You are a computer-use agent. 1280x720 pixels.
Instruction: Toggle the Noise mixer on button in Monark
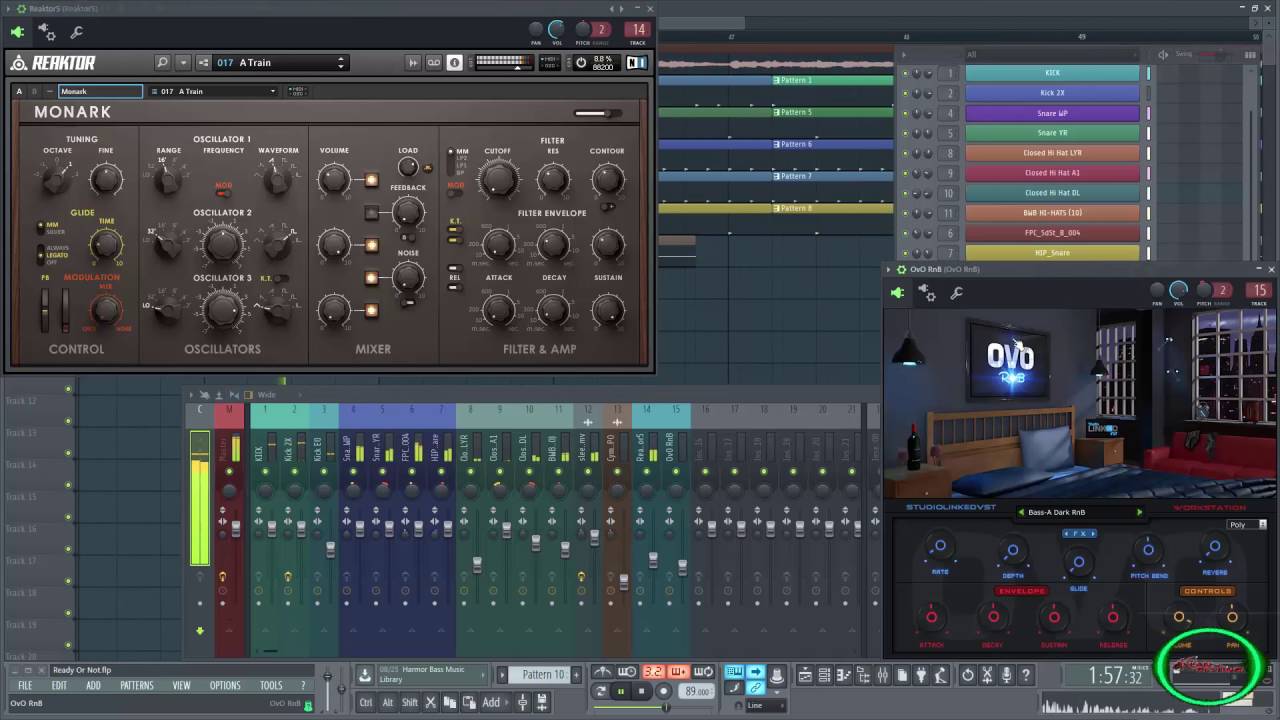coord(372,278)
